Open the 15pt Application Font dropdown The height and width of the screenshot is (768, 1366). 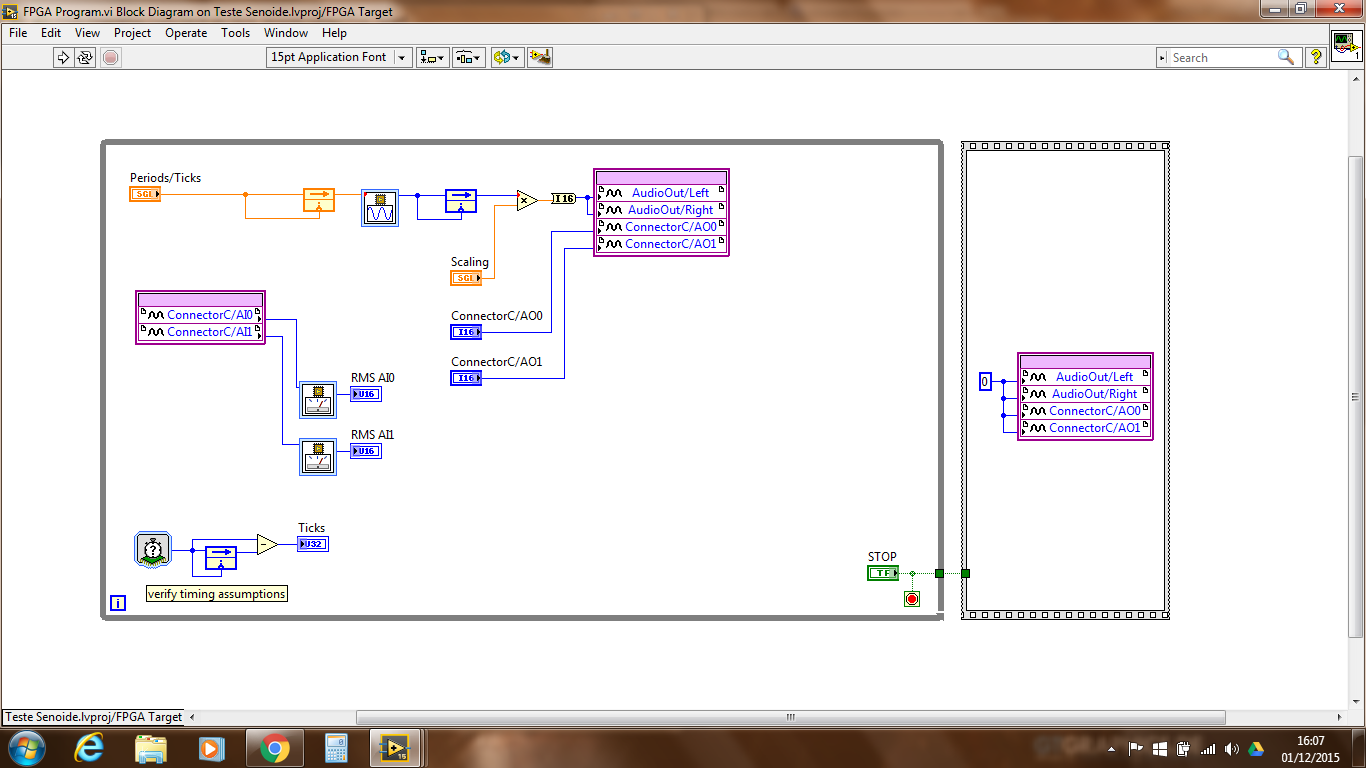[340, 57]
